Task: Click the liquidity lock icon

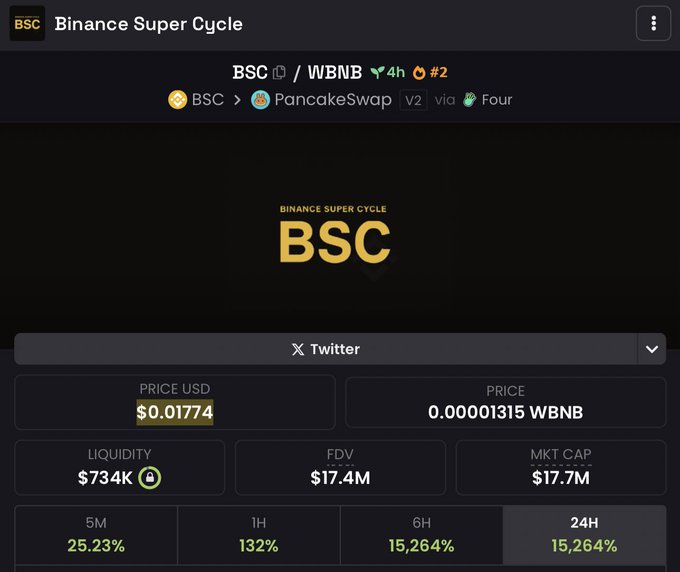Action: (x=149, y=478)
